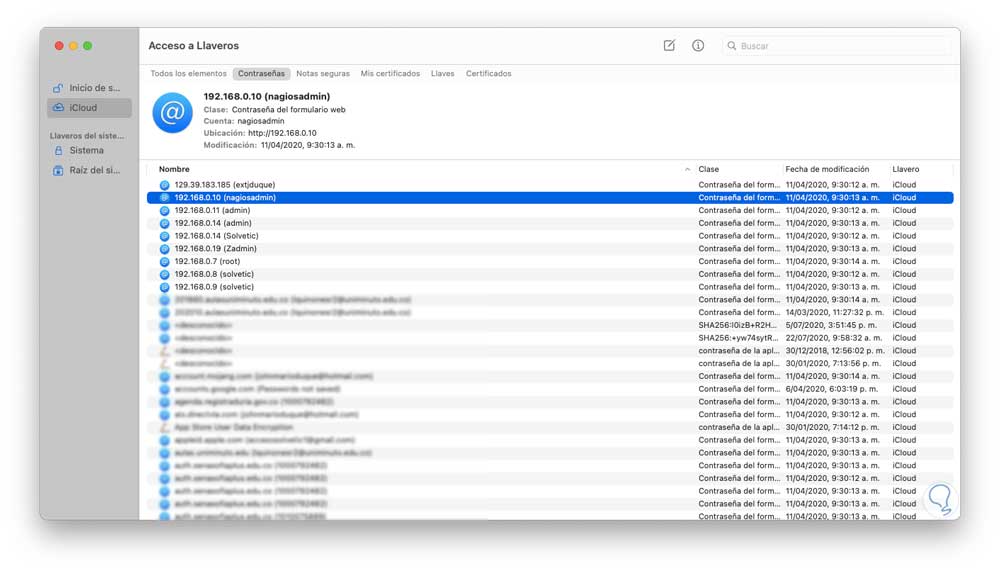The image size is (1000, 572).
Task: Select the 192.168.0.10 (nagiosadmin) row
Action: pyautogui.click(x=550, y=198)
